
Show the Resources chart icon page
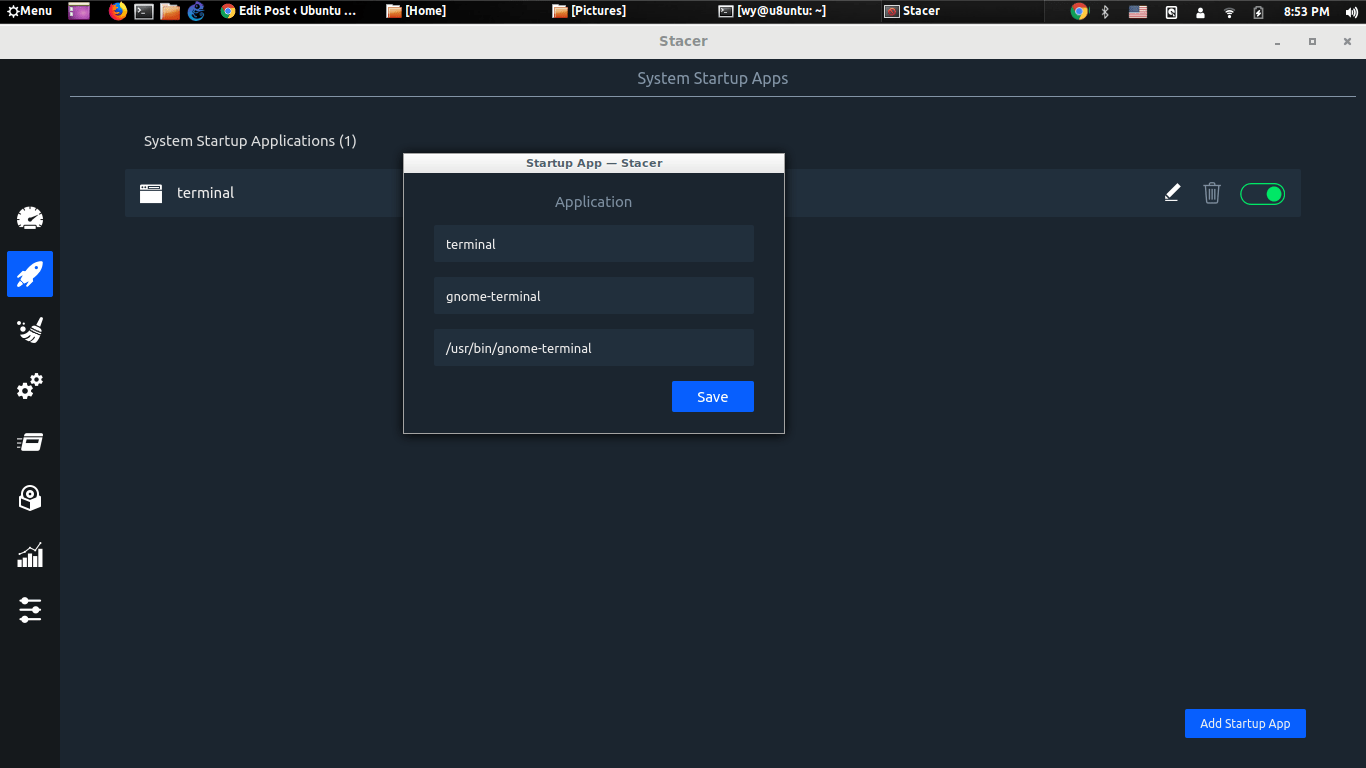30,554
